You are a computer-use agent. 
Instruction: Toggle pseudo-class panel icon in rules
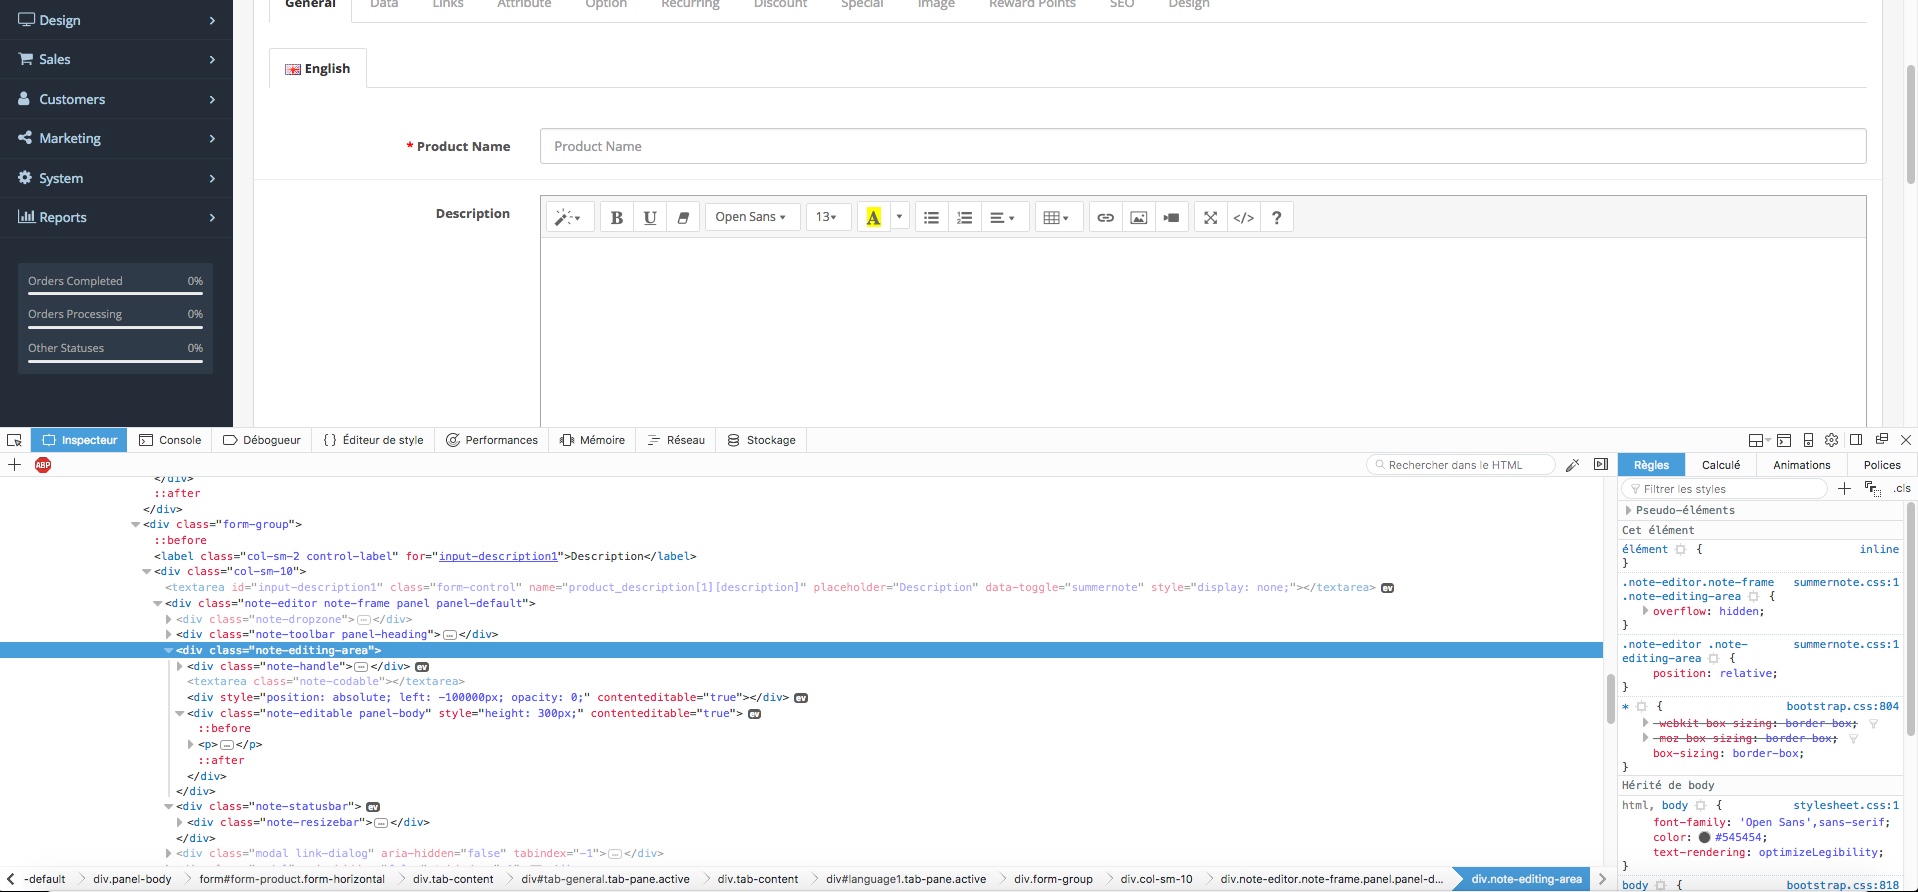click(1872, 489)
